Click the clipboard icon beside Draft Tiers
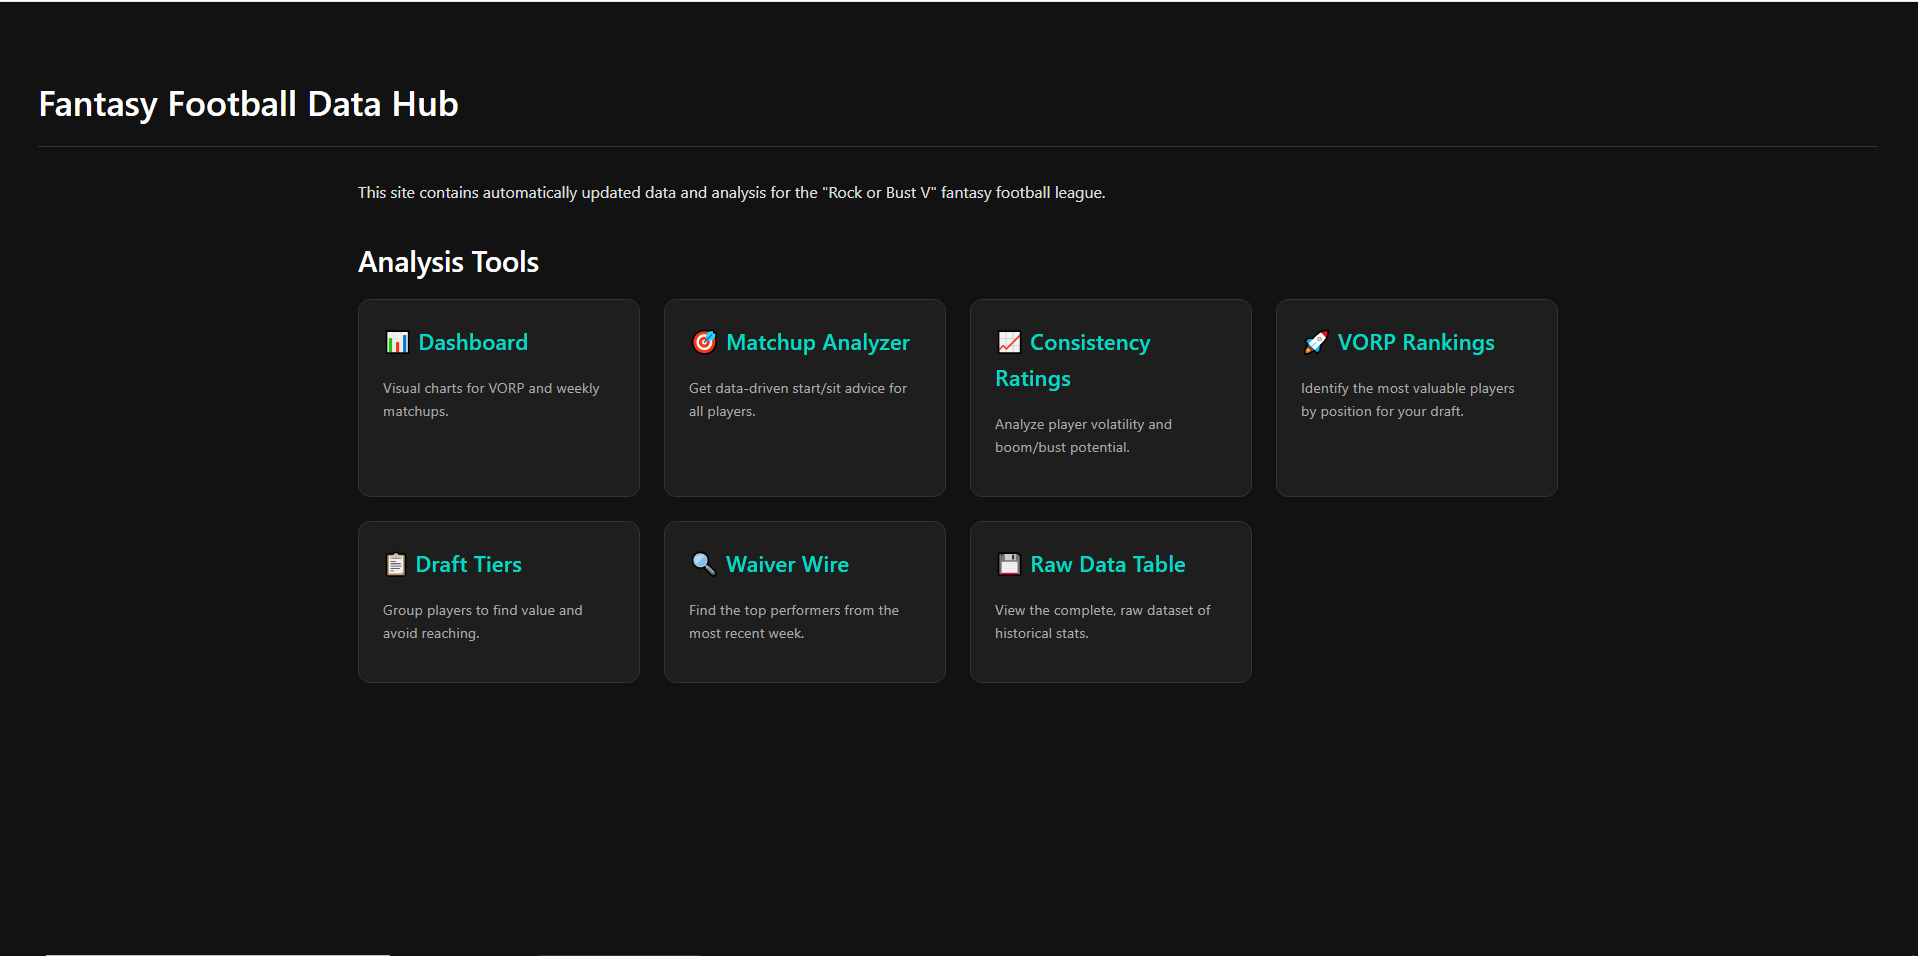Viewport: 1918px width, 956px height. click(x=395, y=564)
